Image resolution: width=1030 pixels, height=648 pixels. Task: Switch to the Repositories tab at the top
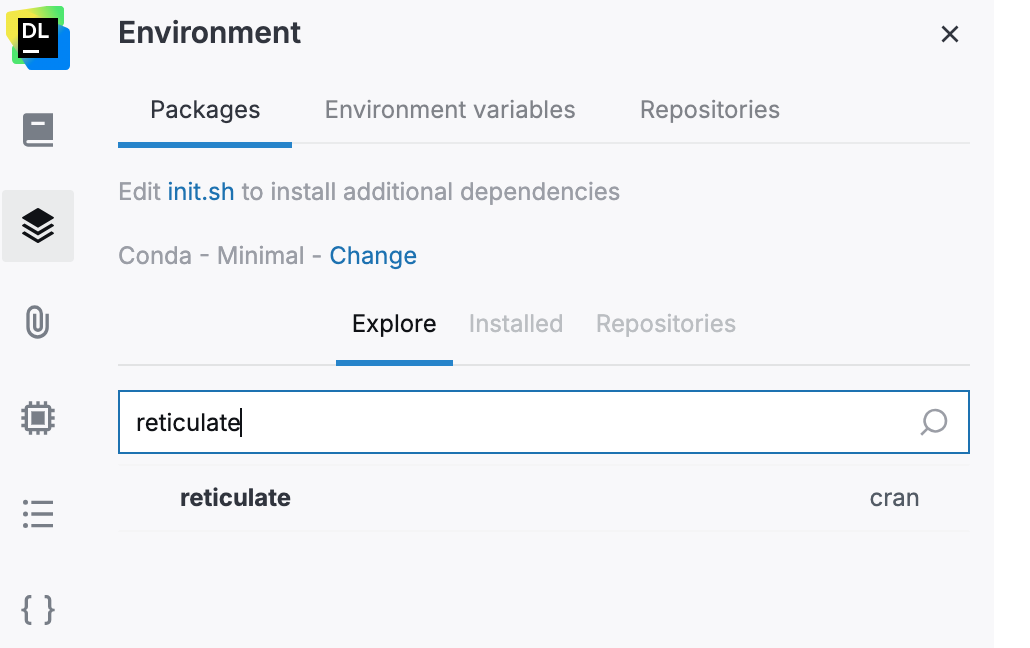709,110
